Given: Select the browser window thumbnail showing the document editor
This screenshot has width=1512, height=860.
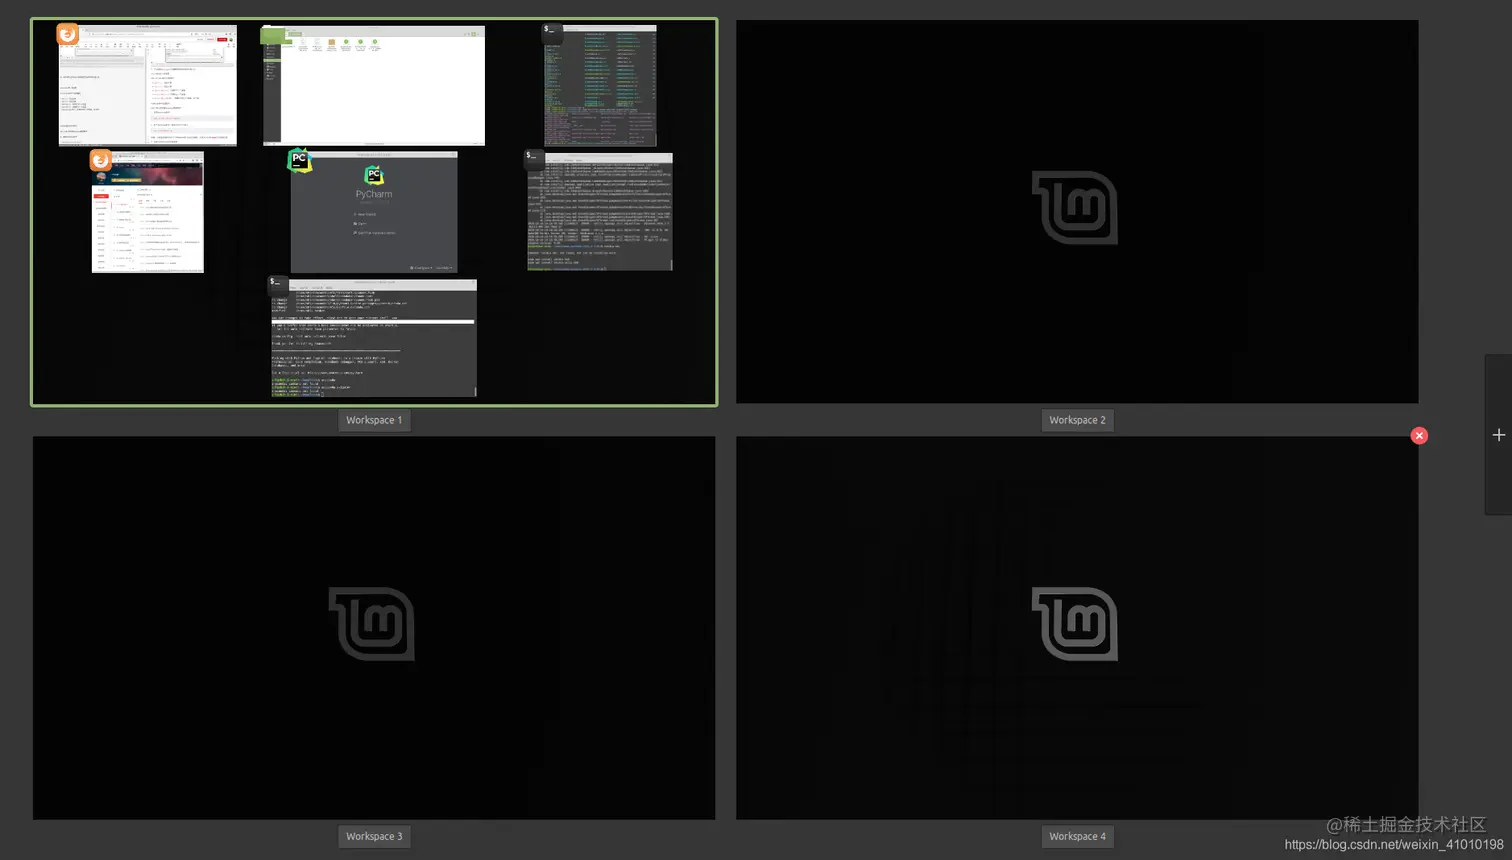Looking at the screenshot, I should coord(148,86).
